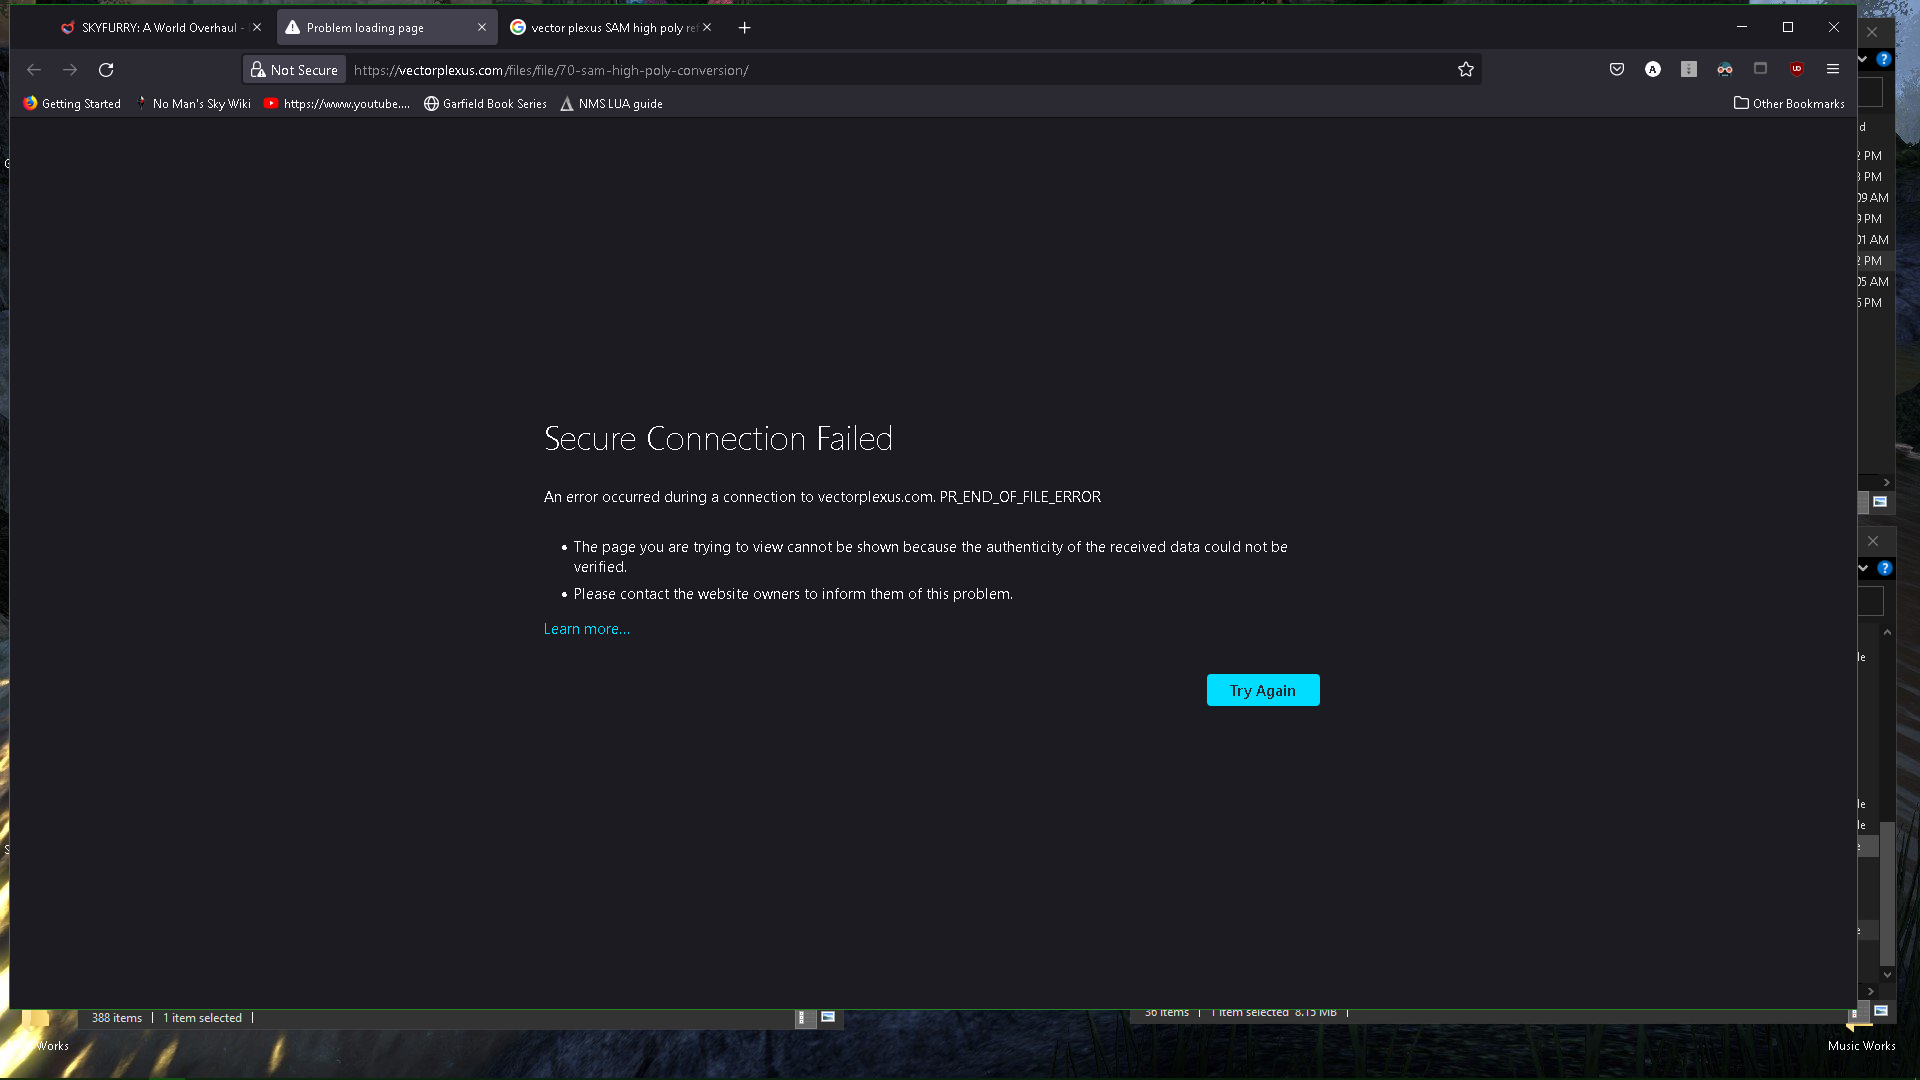Go back to the previous page
This screenshot has width=1920, height=1080.
[x=34, y=69]
